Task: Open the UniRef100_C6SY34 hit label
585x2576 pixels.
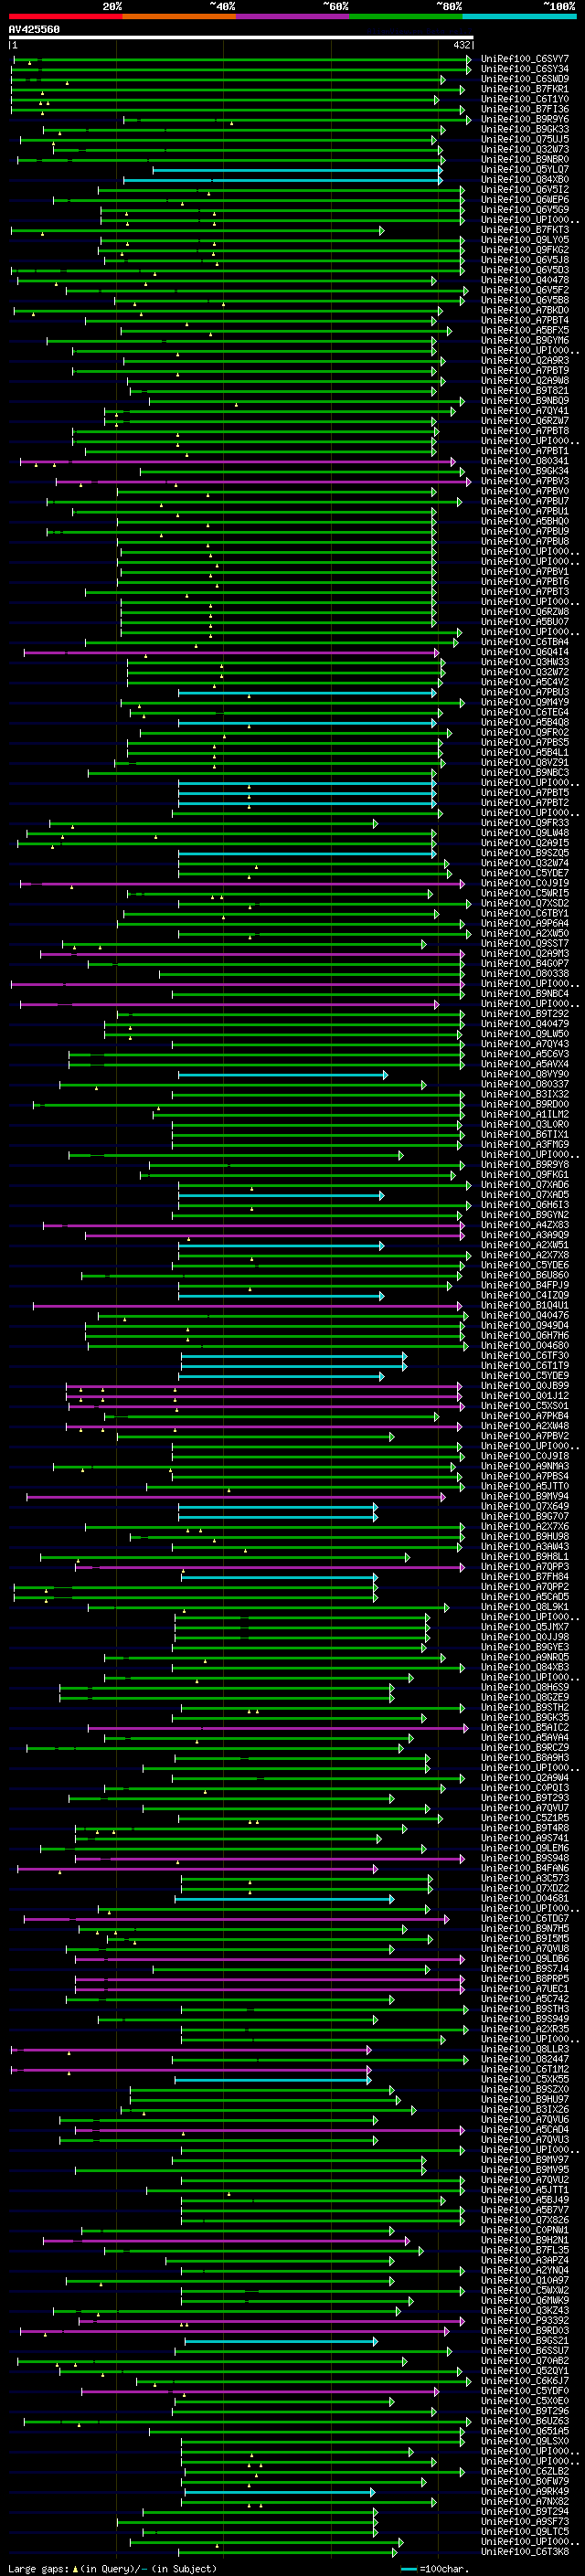Action: coord(525,69)
